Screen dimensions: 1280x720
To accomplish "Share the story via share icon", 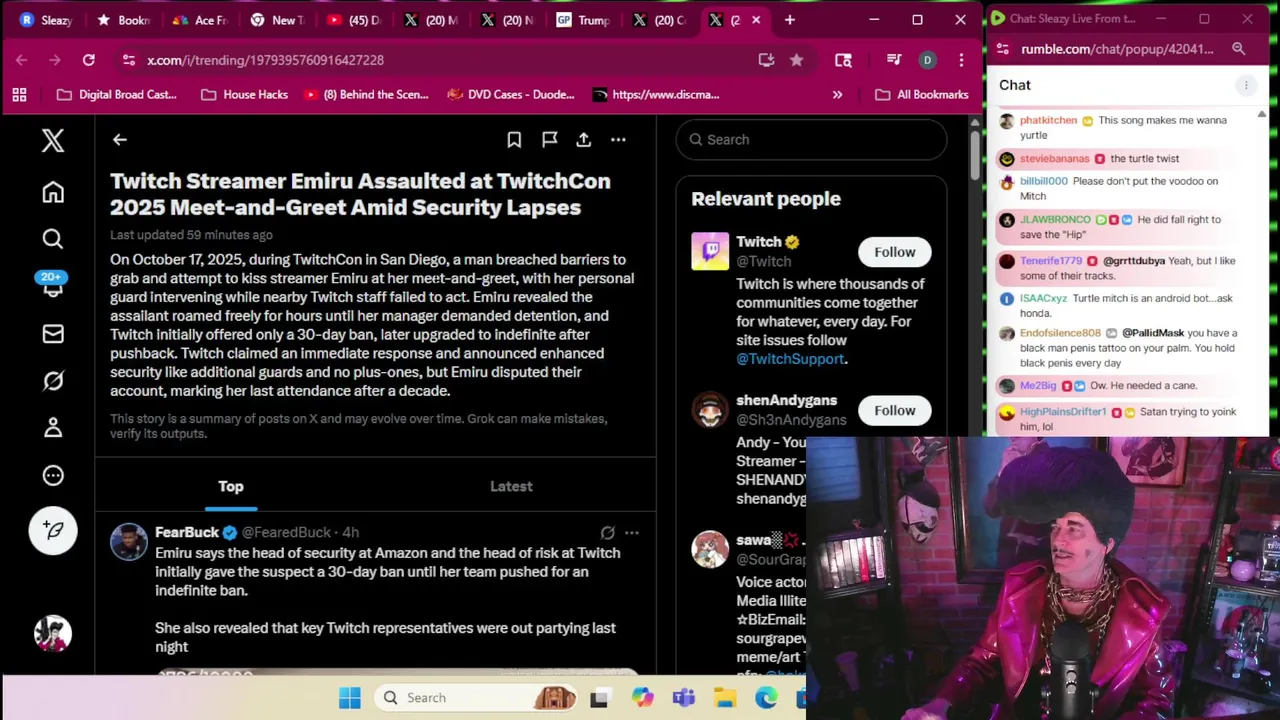I will [584, 140].
